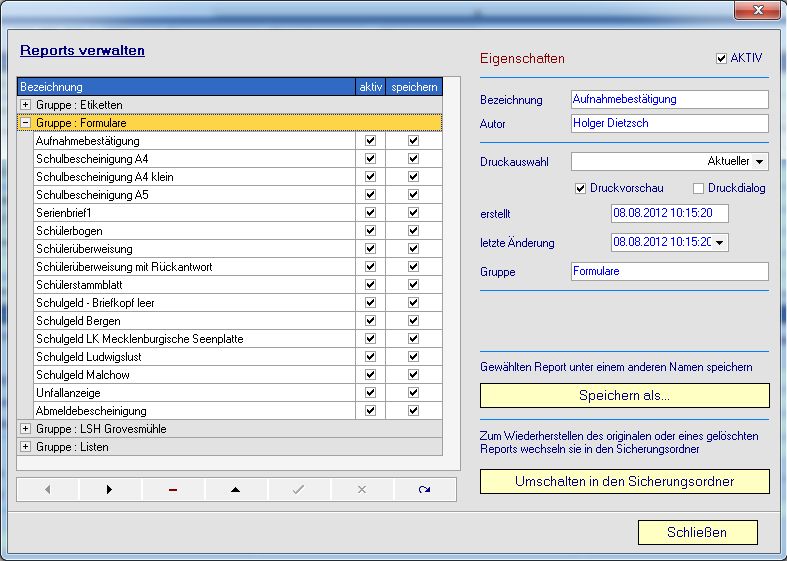Click the checkmark post icon
The width and height of the screenshot is (787, 561).
[x=299, y=489]
